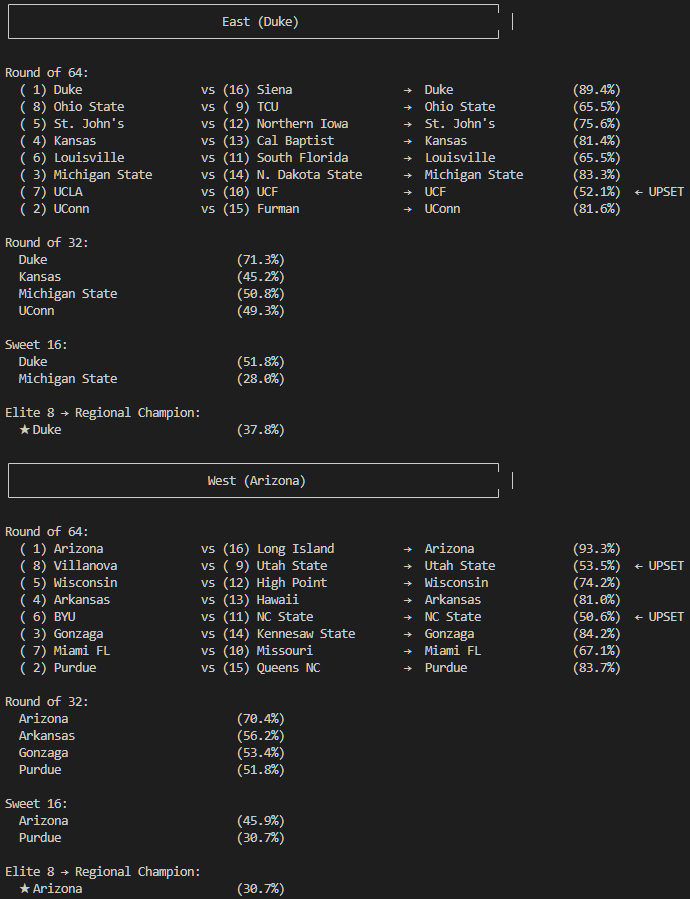This screenshot has height=899, width=690.
Task: Click "( 7) UCLA" seed entry
Action: [x=51, y=191]
